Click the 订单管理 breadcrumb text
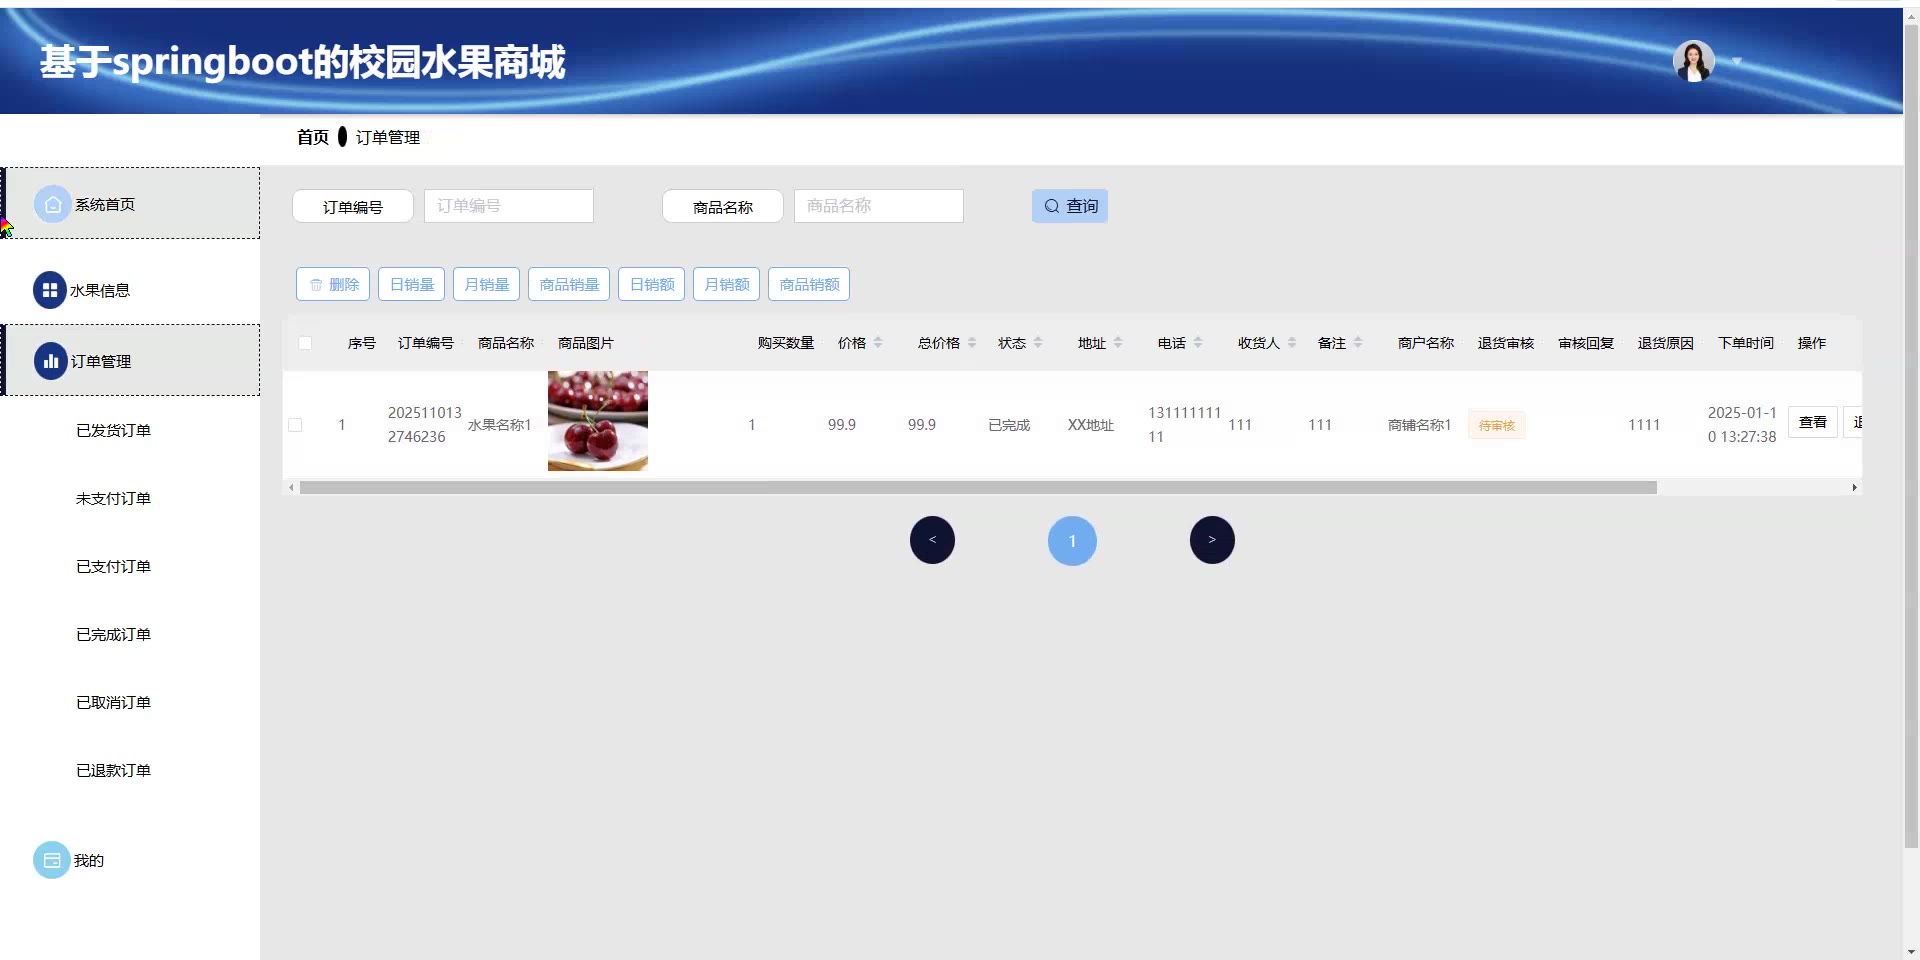The height and width of the screenshot is (960, 1920). tap(388, 137)
